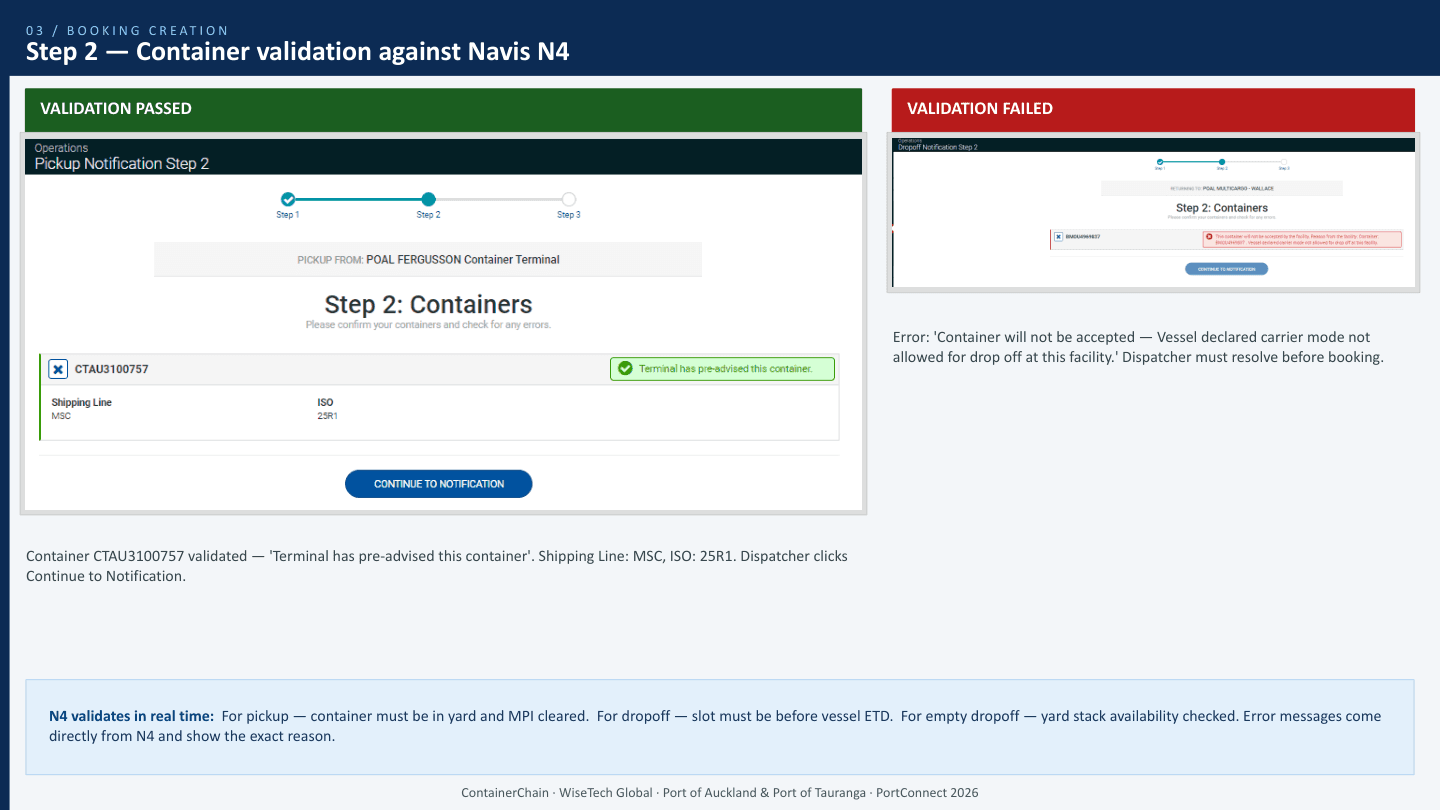The image size is (1440, 810).
Task: Click the X icon of the failed dropoff container
Action: click(1058, 237)
